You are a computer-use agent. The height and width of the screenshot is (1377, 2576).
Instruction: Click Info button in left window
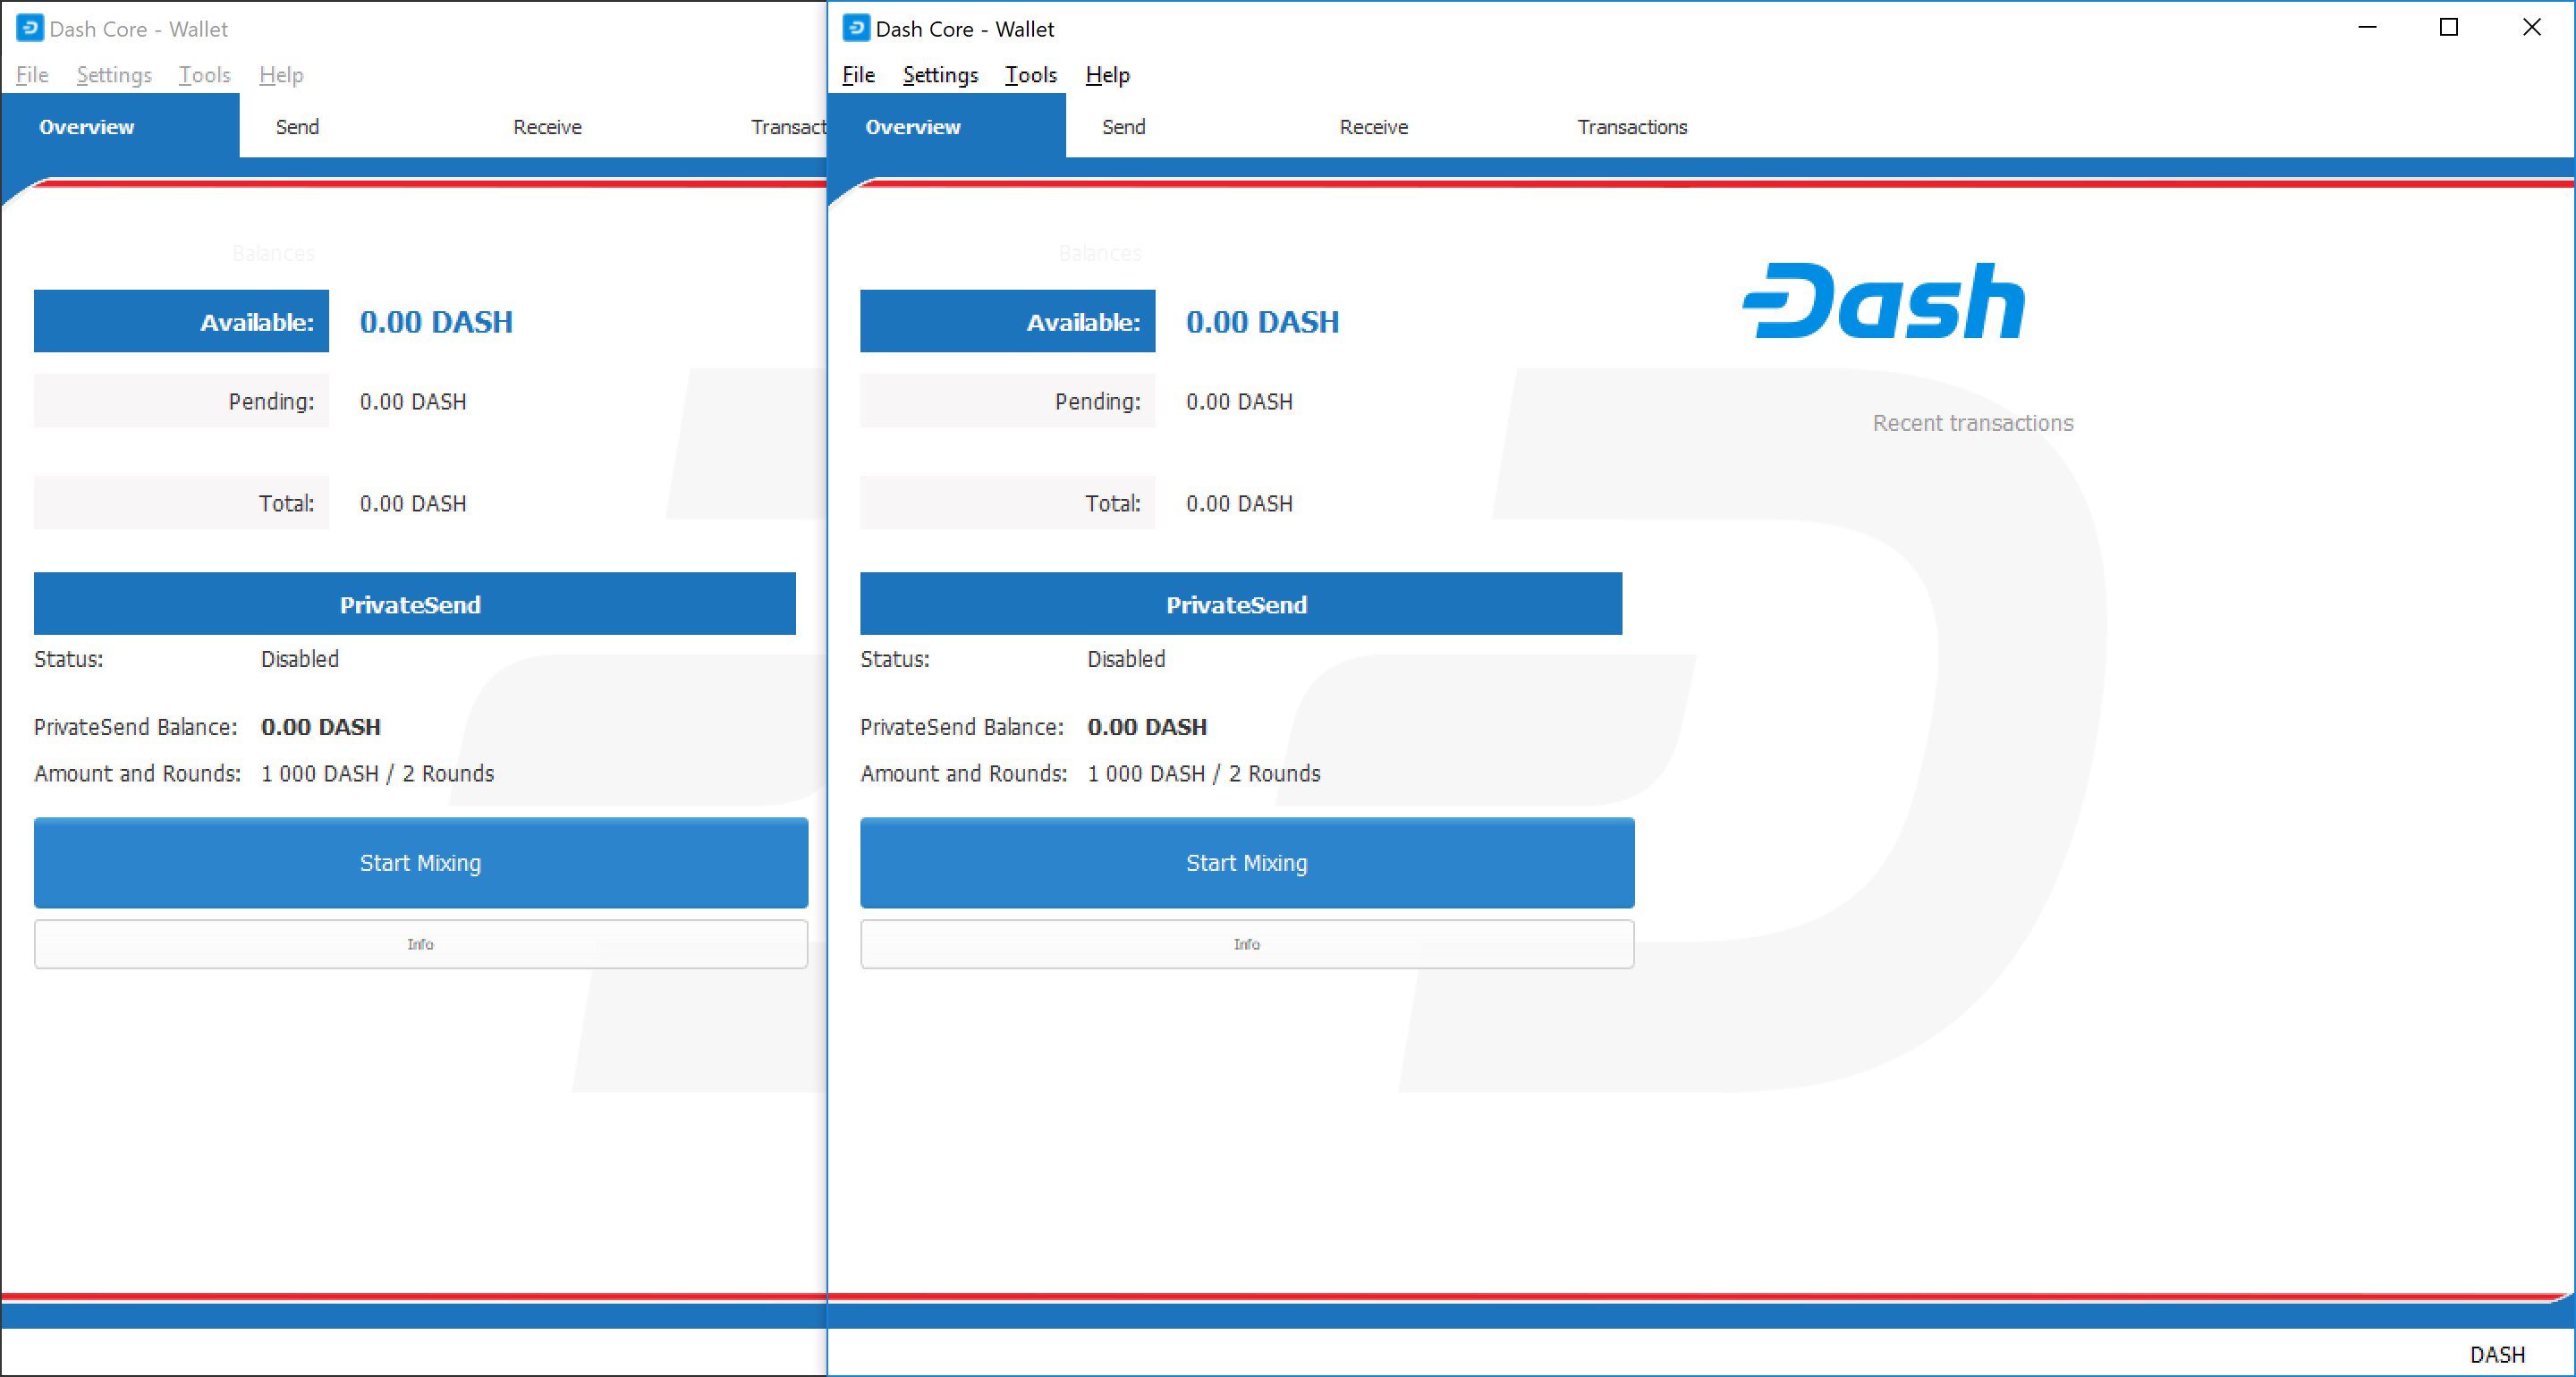pyautogui.click(x=420, y=944)
